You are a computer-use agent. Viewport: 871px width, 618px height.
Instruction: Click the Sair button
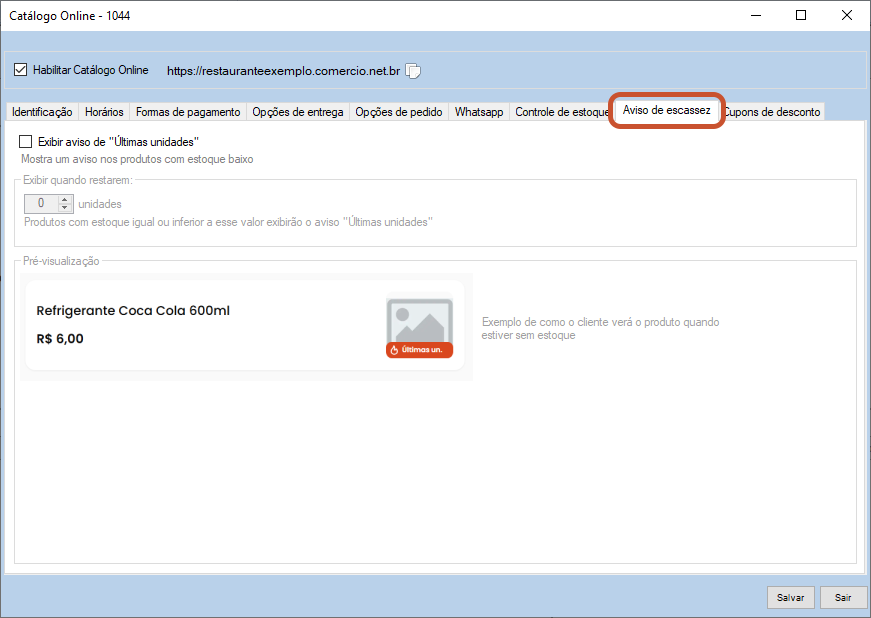[843, 597]
